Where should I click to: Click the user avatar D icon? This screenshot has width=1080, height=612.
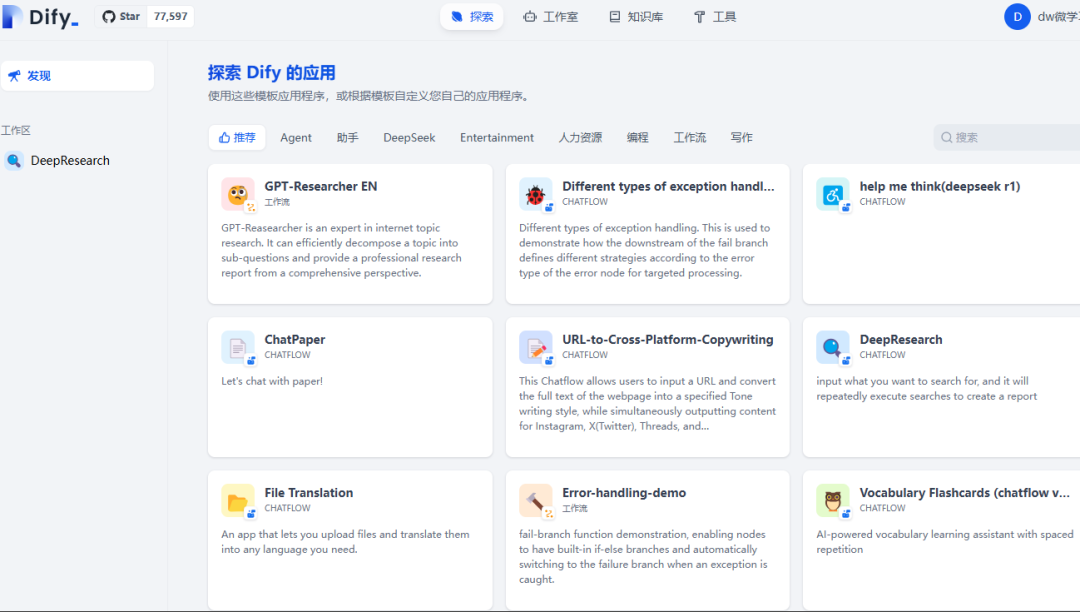pos(1017,17)
